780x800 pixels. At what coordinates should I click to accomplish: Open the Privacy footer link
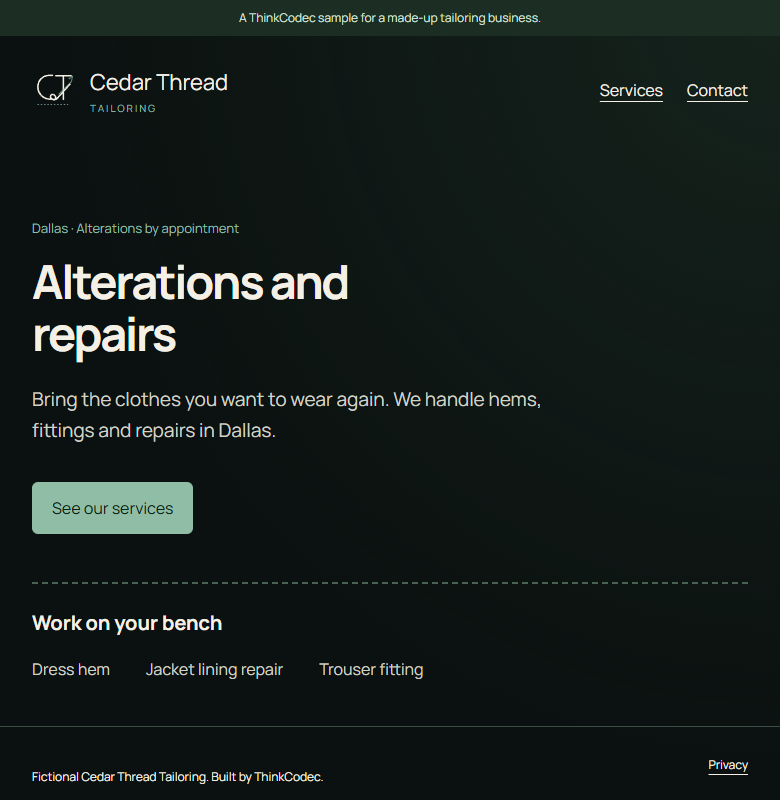tap(728, 765)
